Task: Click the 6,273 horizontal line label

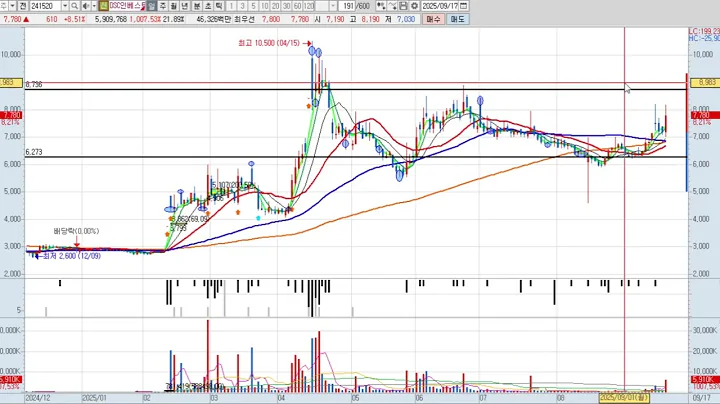Action: tap(34, 152)
